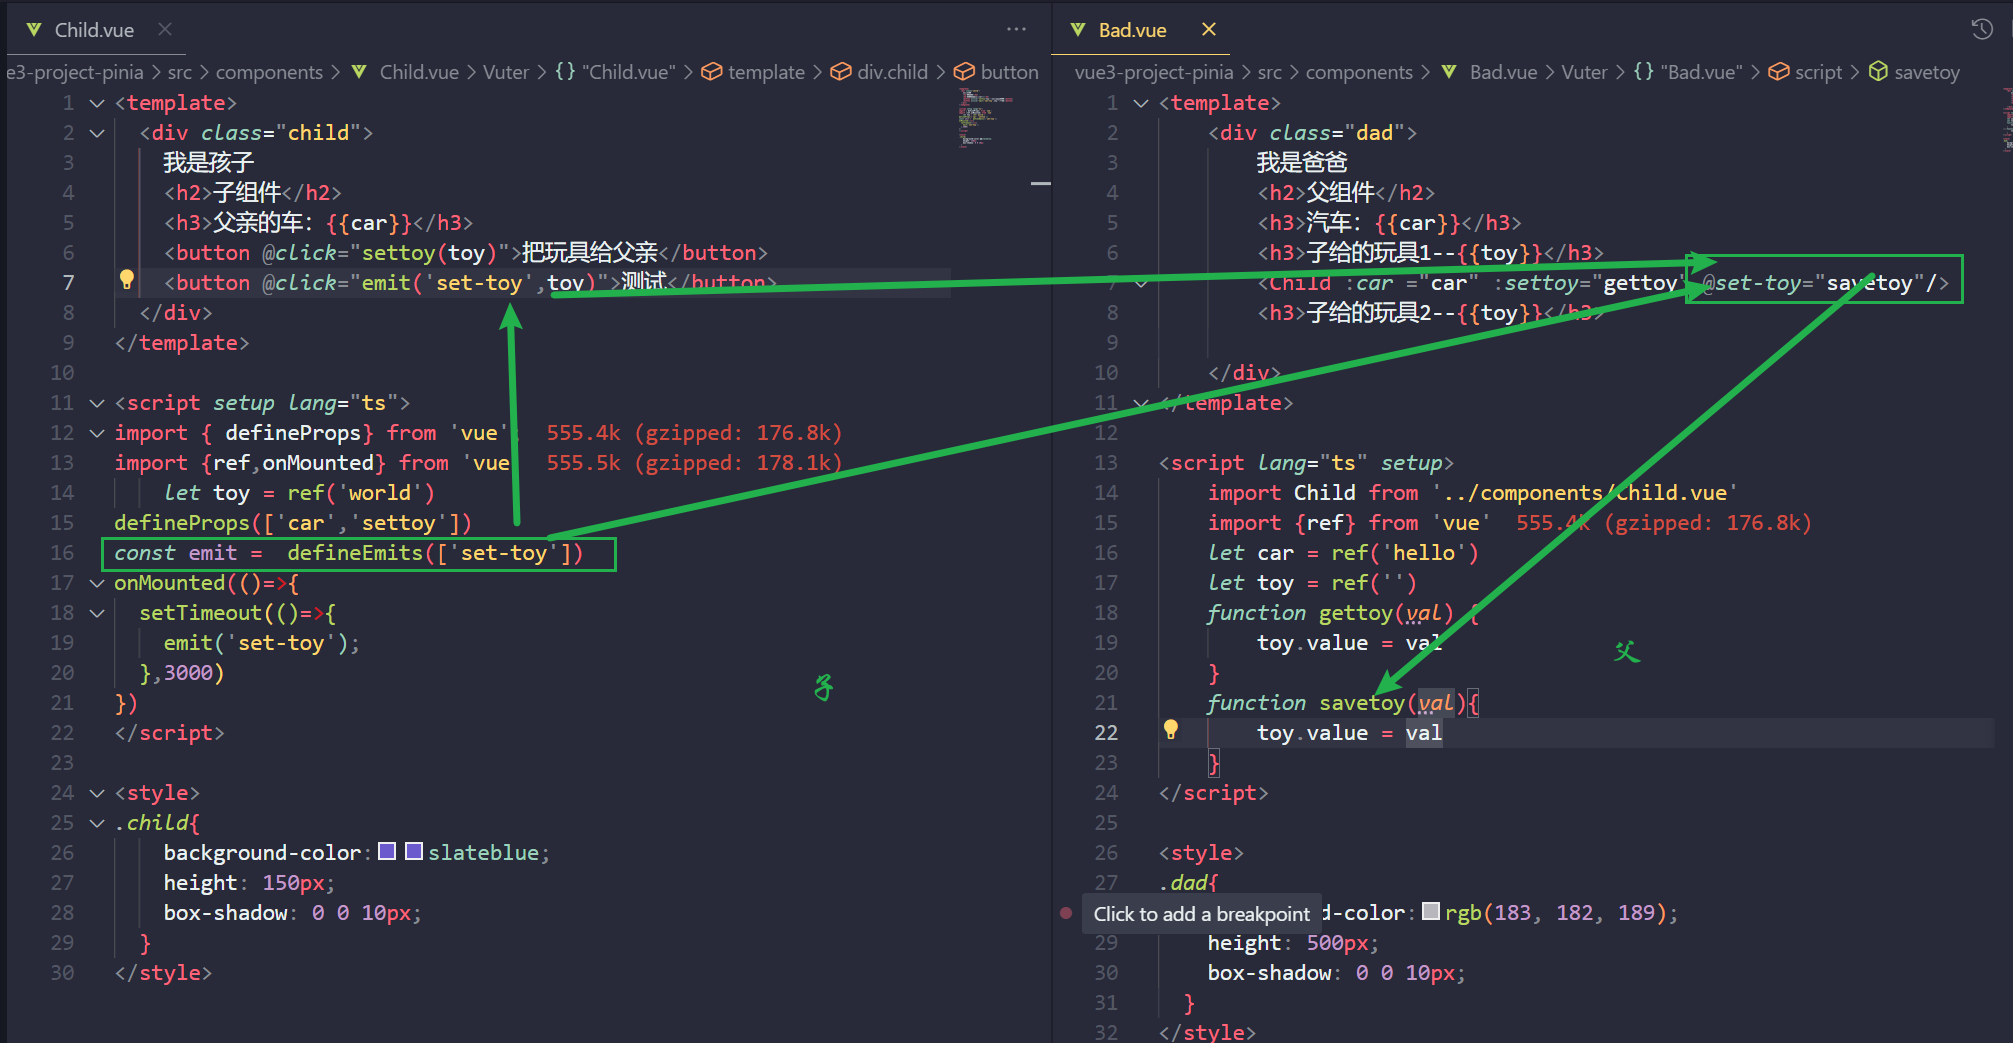Fold style block at line 24 in Child.vue
The height and width of the screenshot is (1043, 2013).
pyautogui.click(x=97, y=793)
